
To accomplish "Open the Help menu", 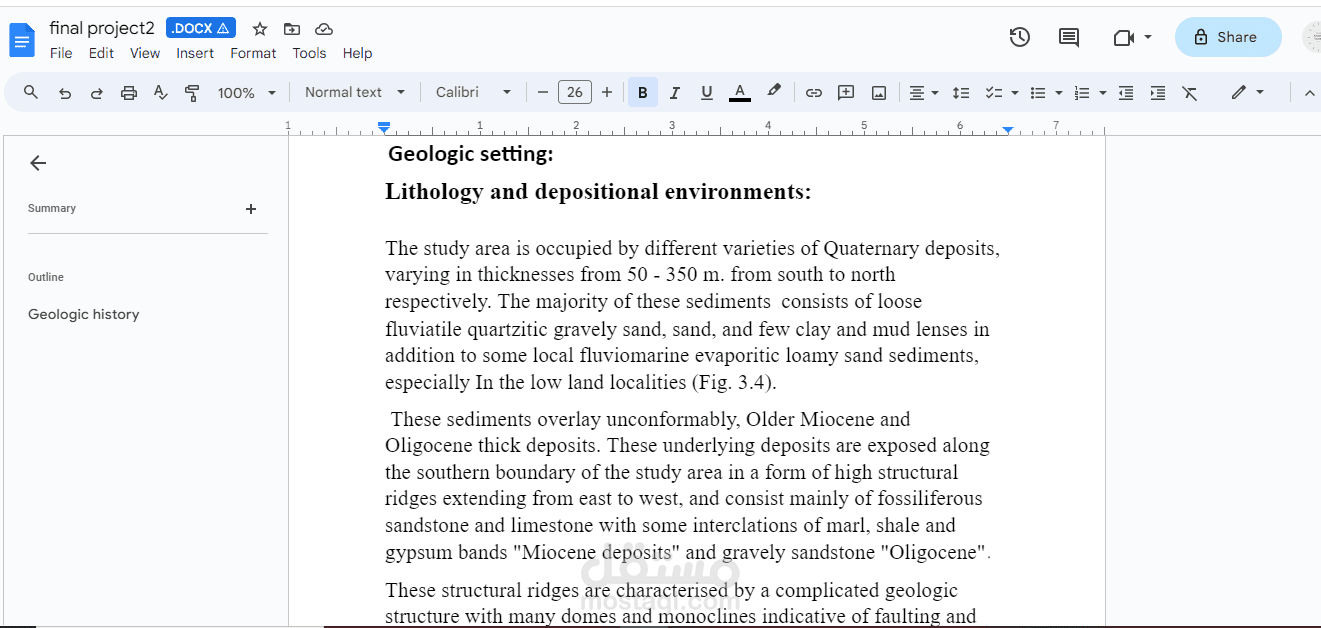I will [x=357, y=53].
